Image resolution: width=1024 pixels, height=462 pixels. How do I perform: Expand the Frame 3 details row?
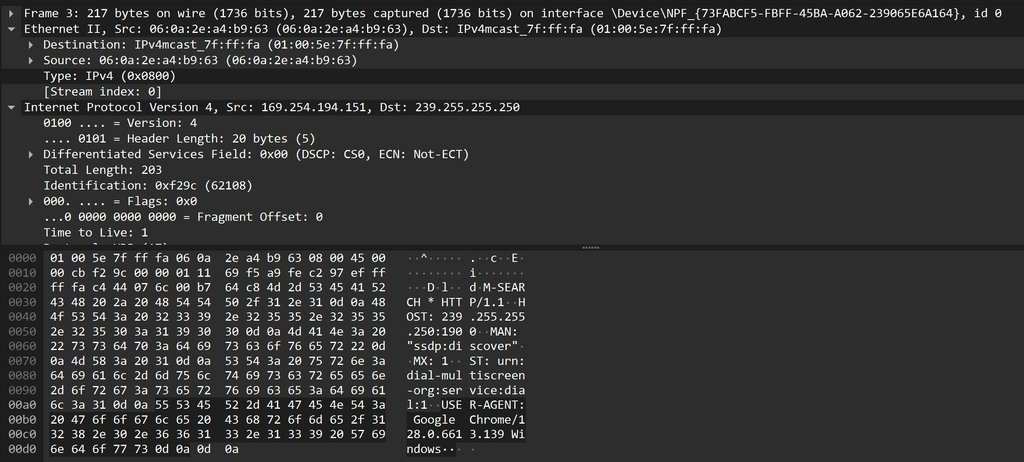11,13
